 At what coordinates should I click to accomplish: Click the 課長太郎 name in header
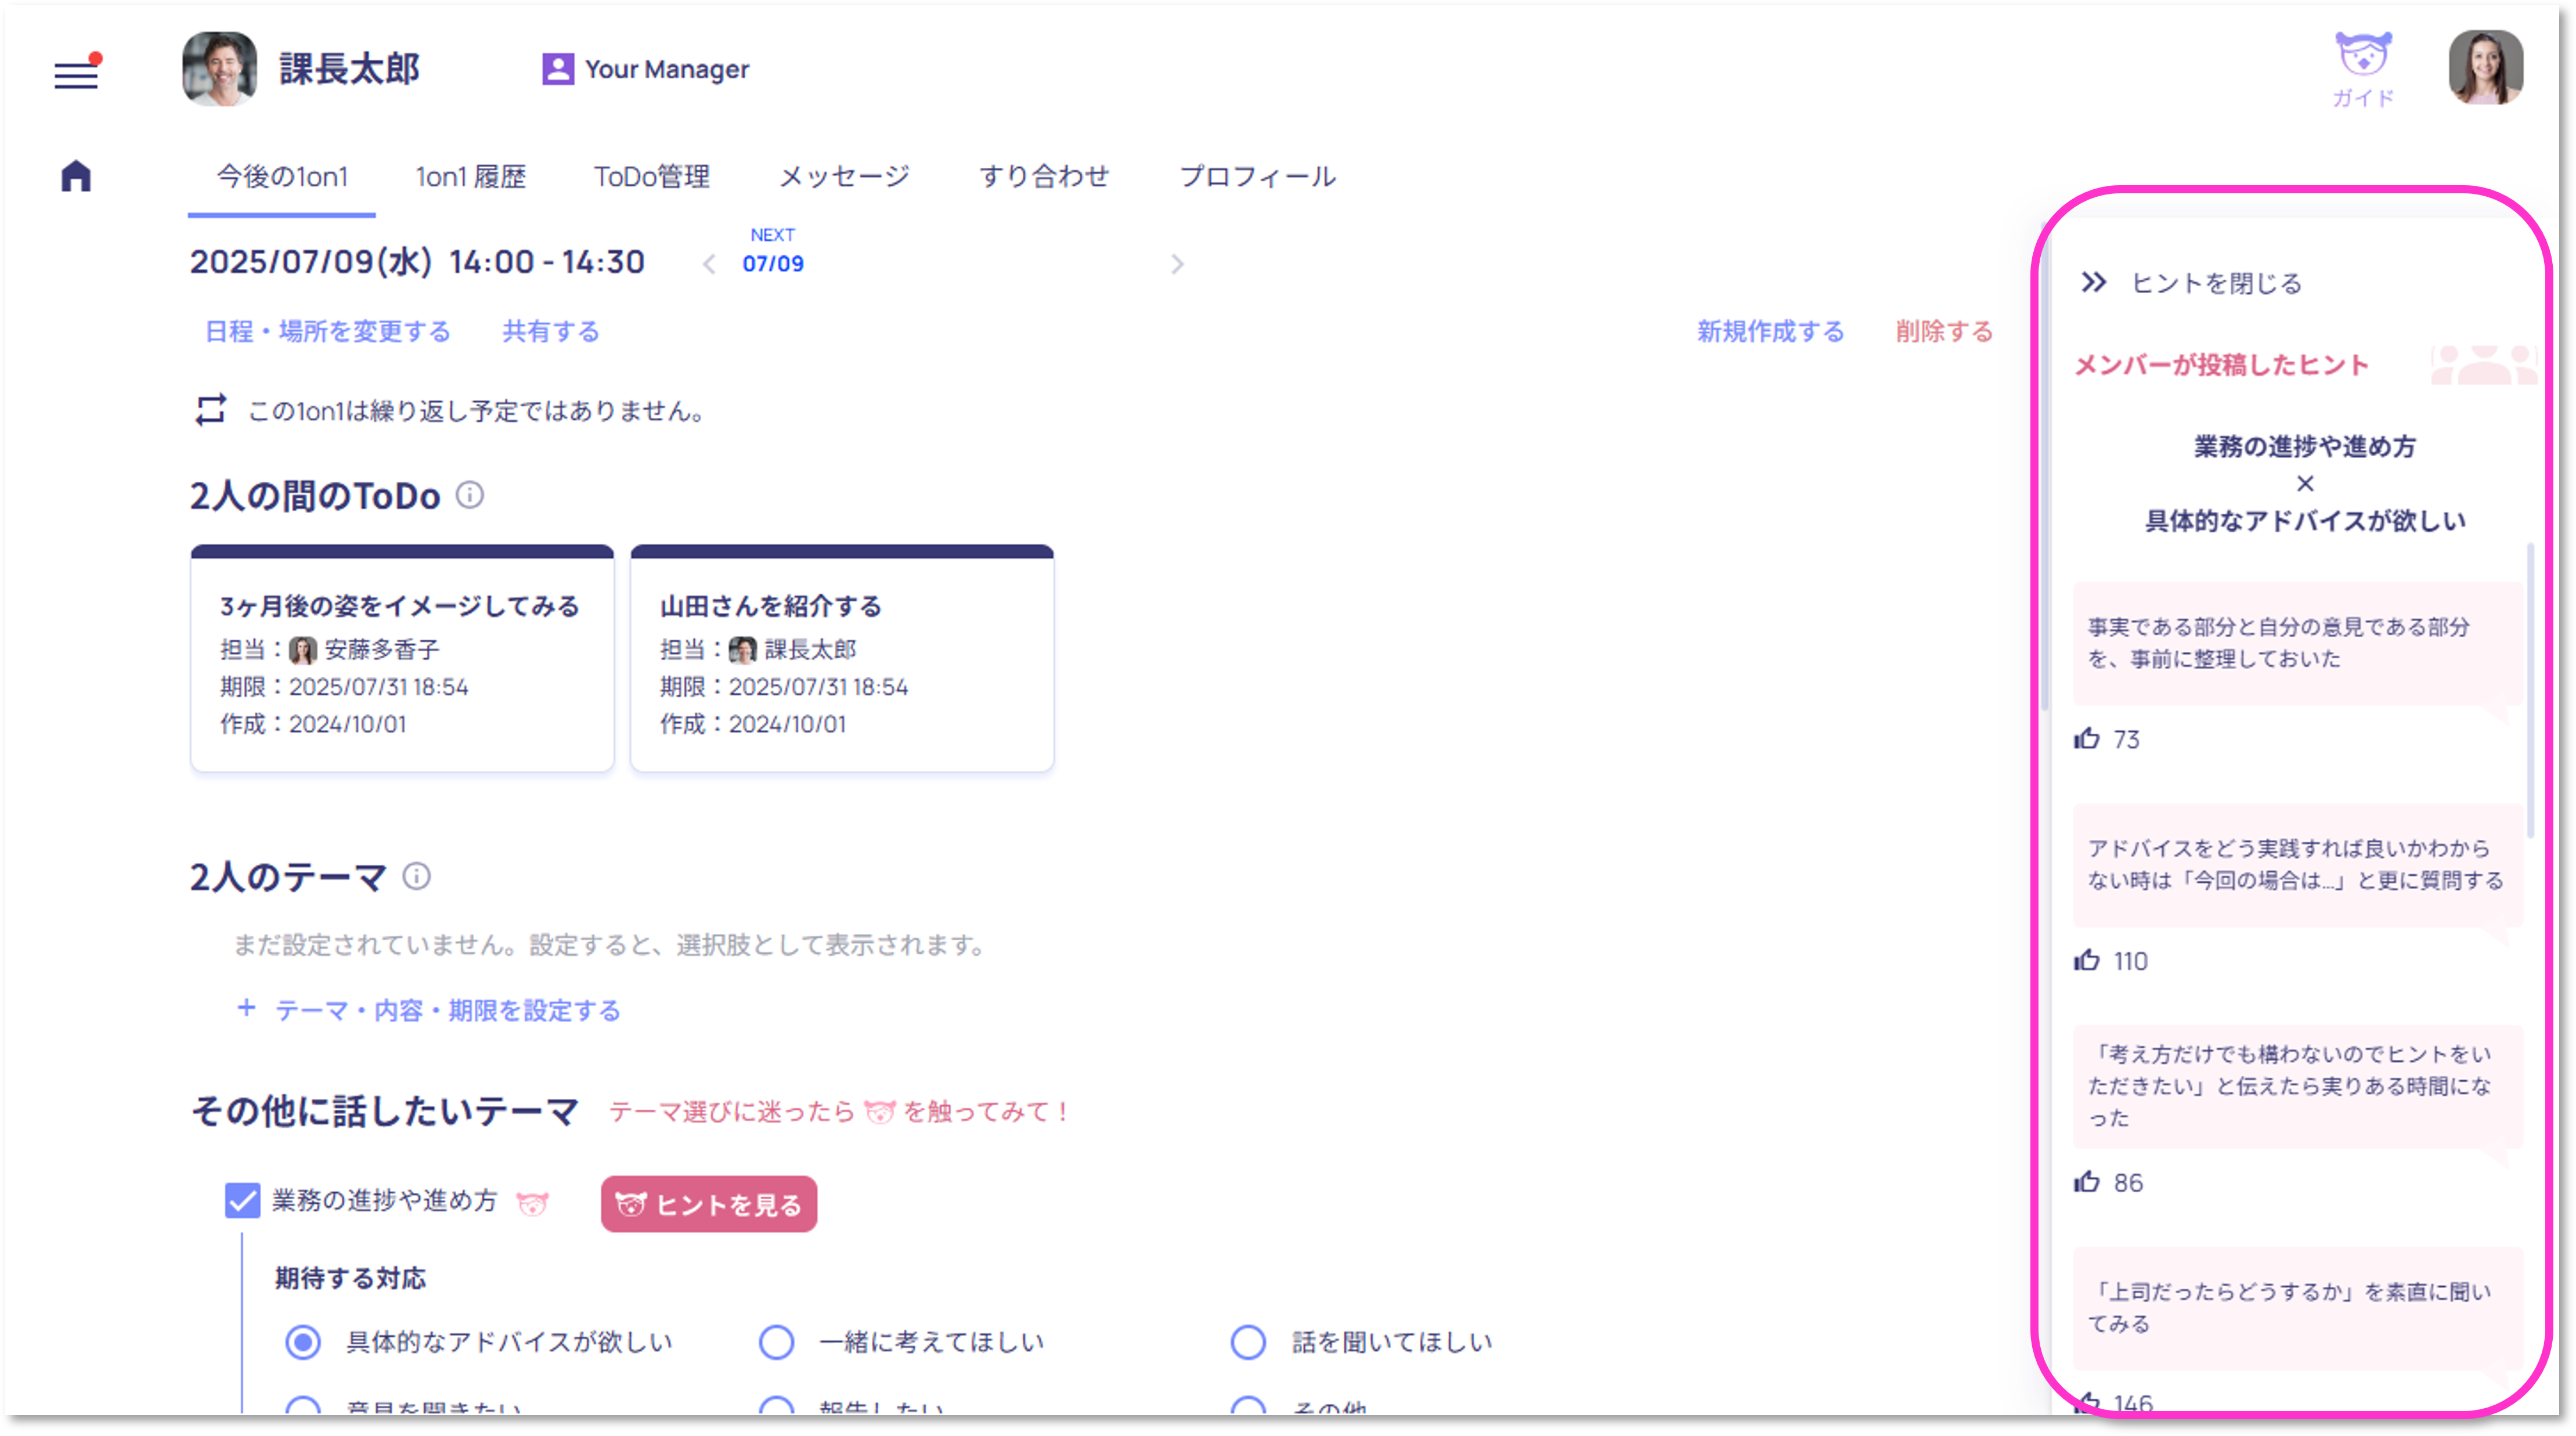349,68
